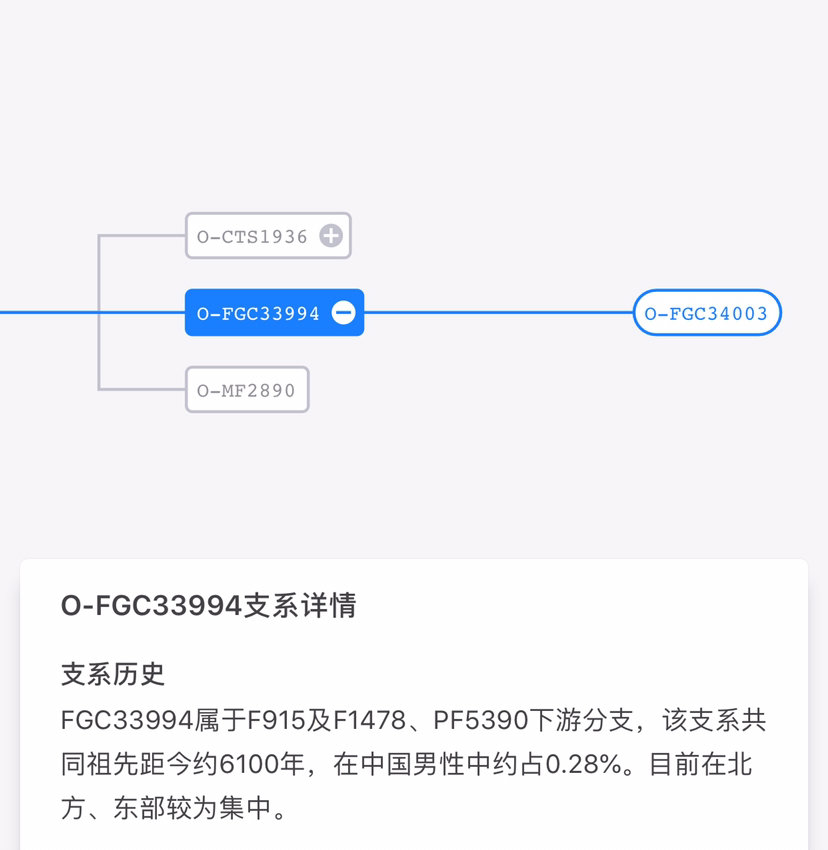
Task: Click the blue line toward O-FGC34003
Action: coord(498,313)
